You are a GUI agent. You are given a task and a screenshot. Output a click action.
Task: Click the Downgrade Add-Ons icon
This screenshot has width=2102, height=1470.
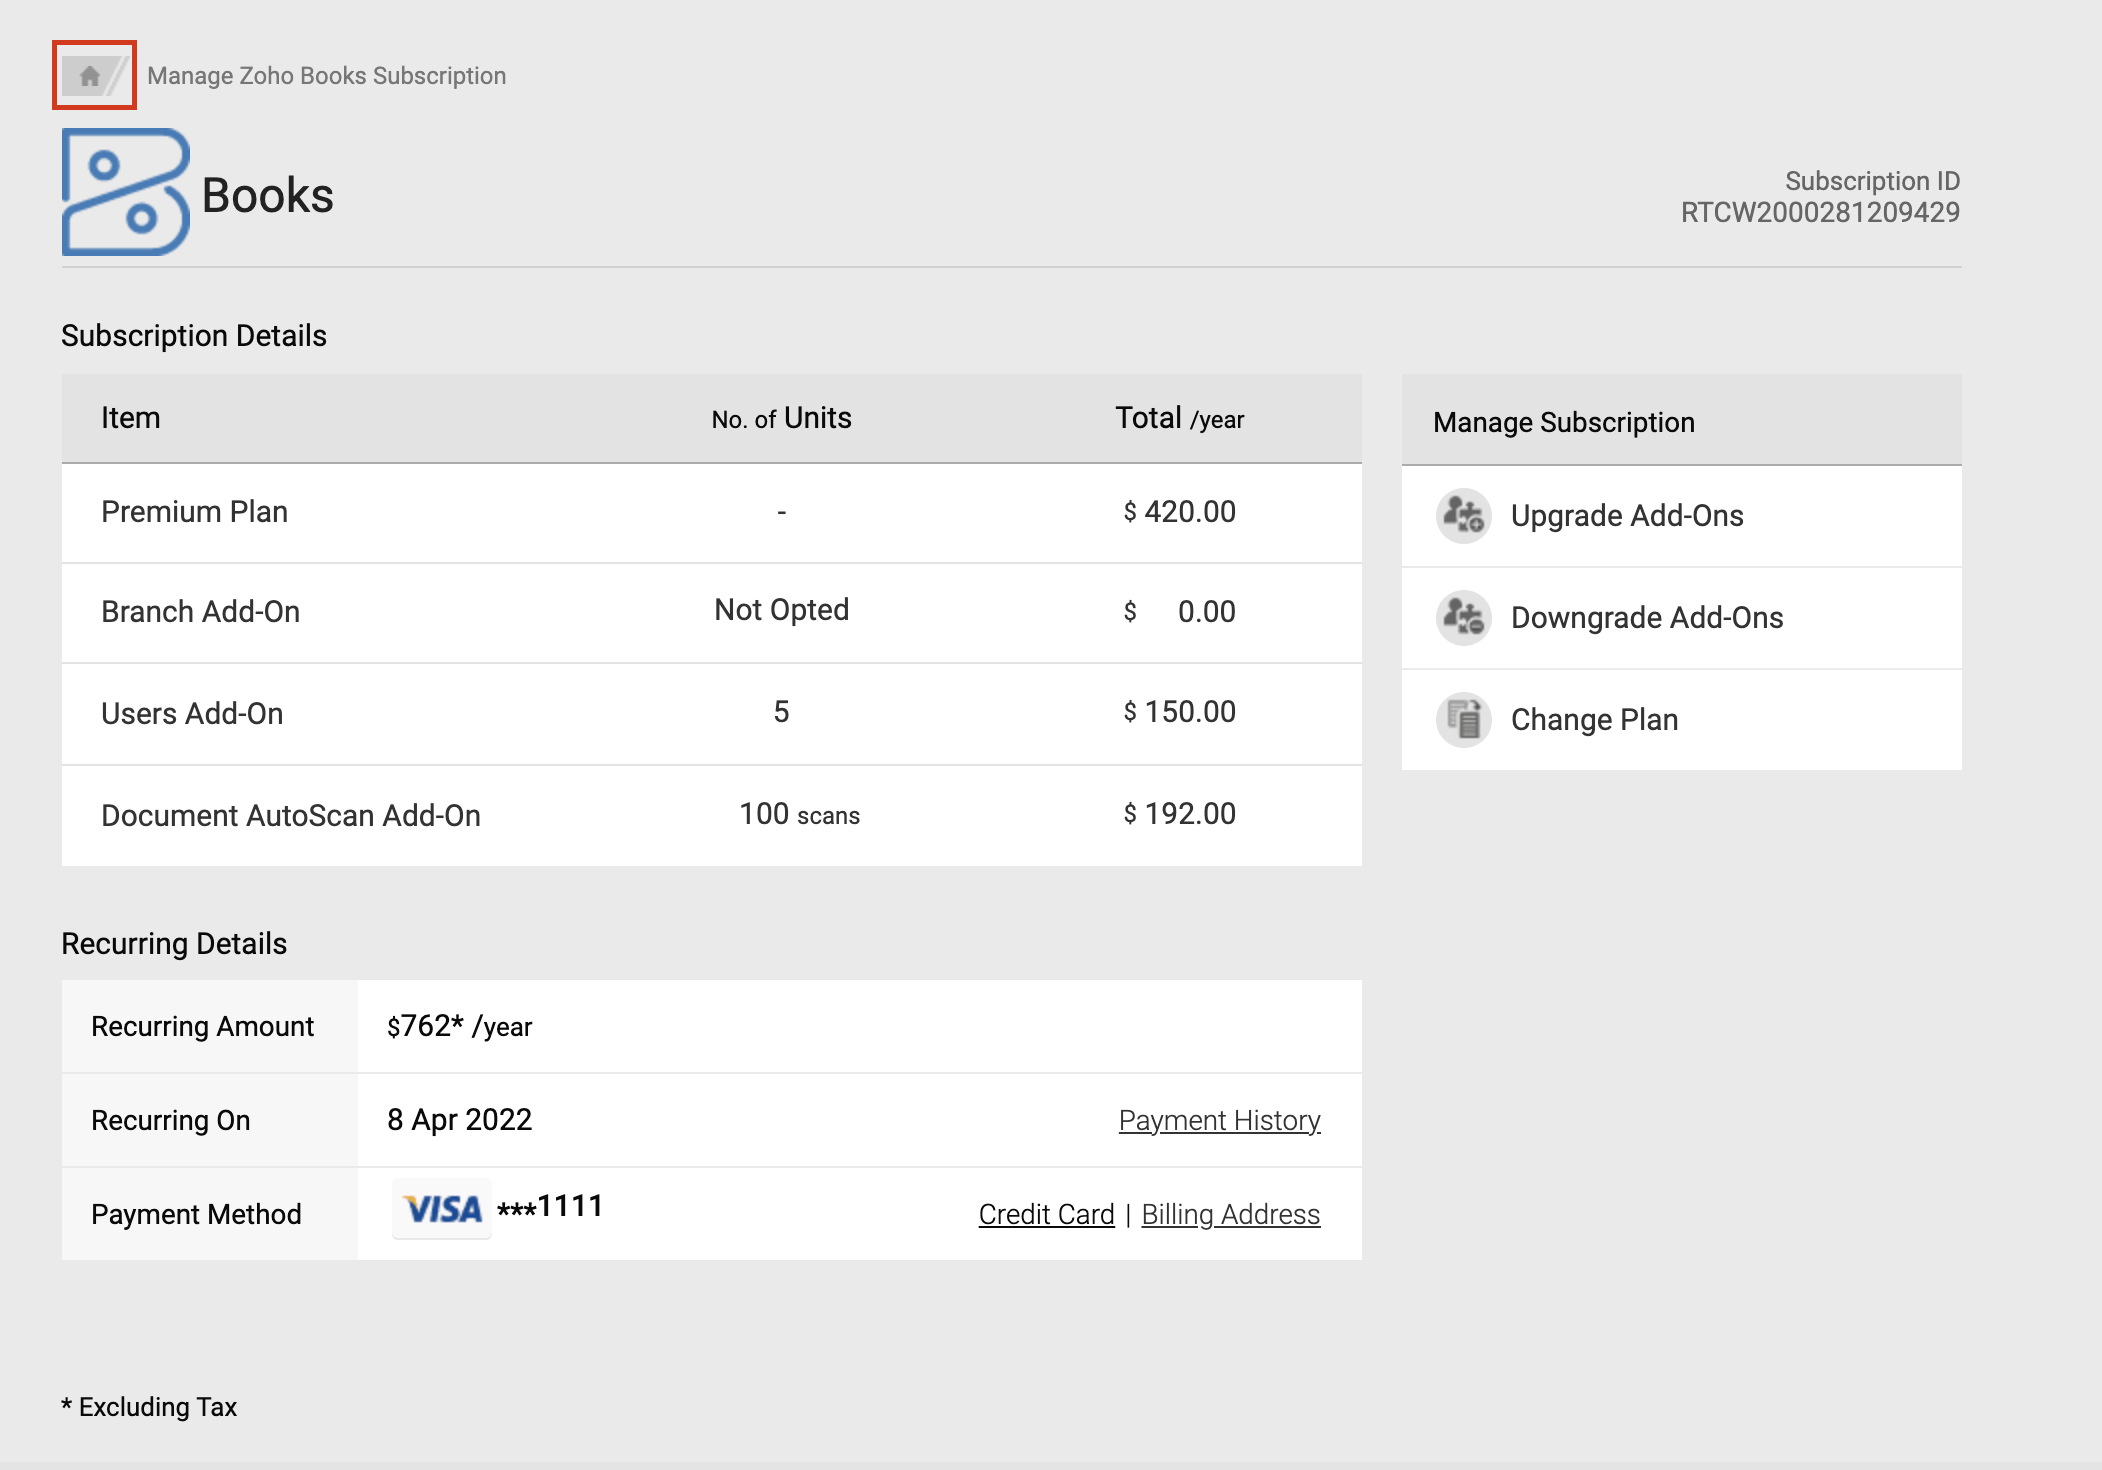pyautogui.click(x=1463, y=618)
